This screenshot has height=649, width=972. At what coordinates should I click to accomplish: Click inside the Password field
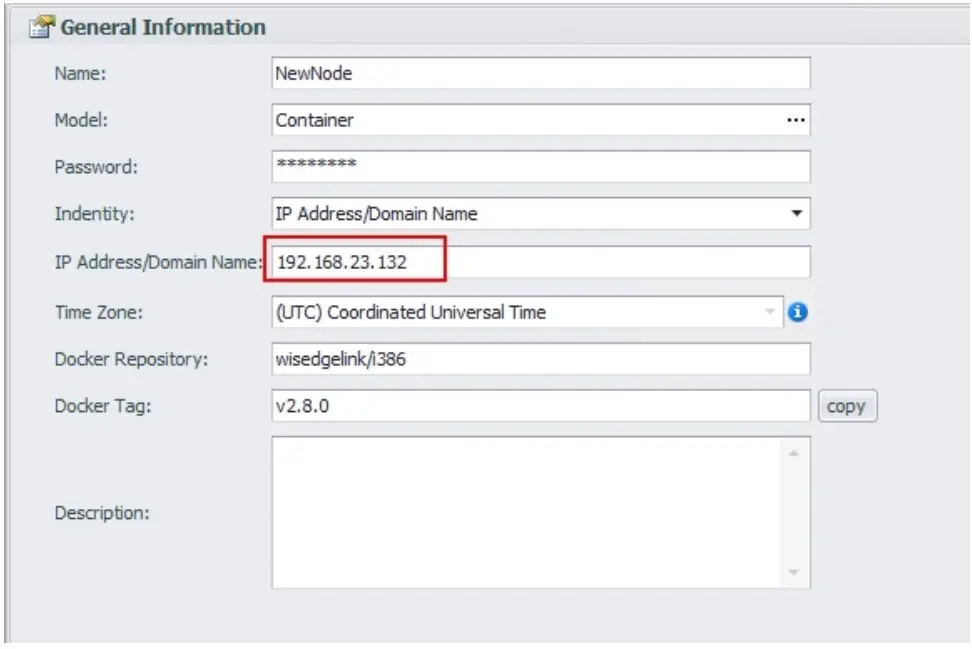coord(540,167)
